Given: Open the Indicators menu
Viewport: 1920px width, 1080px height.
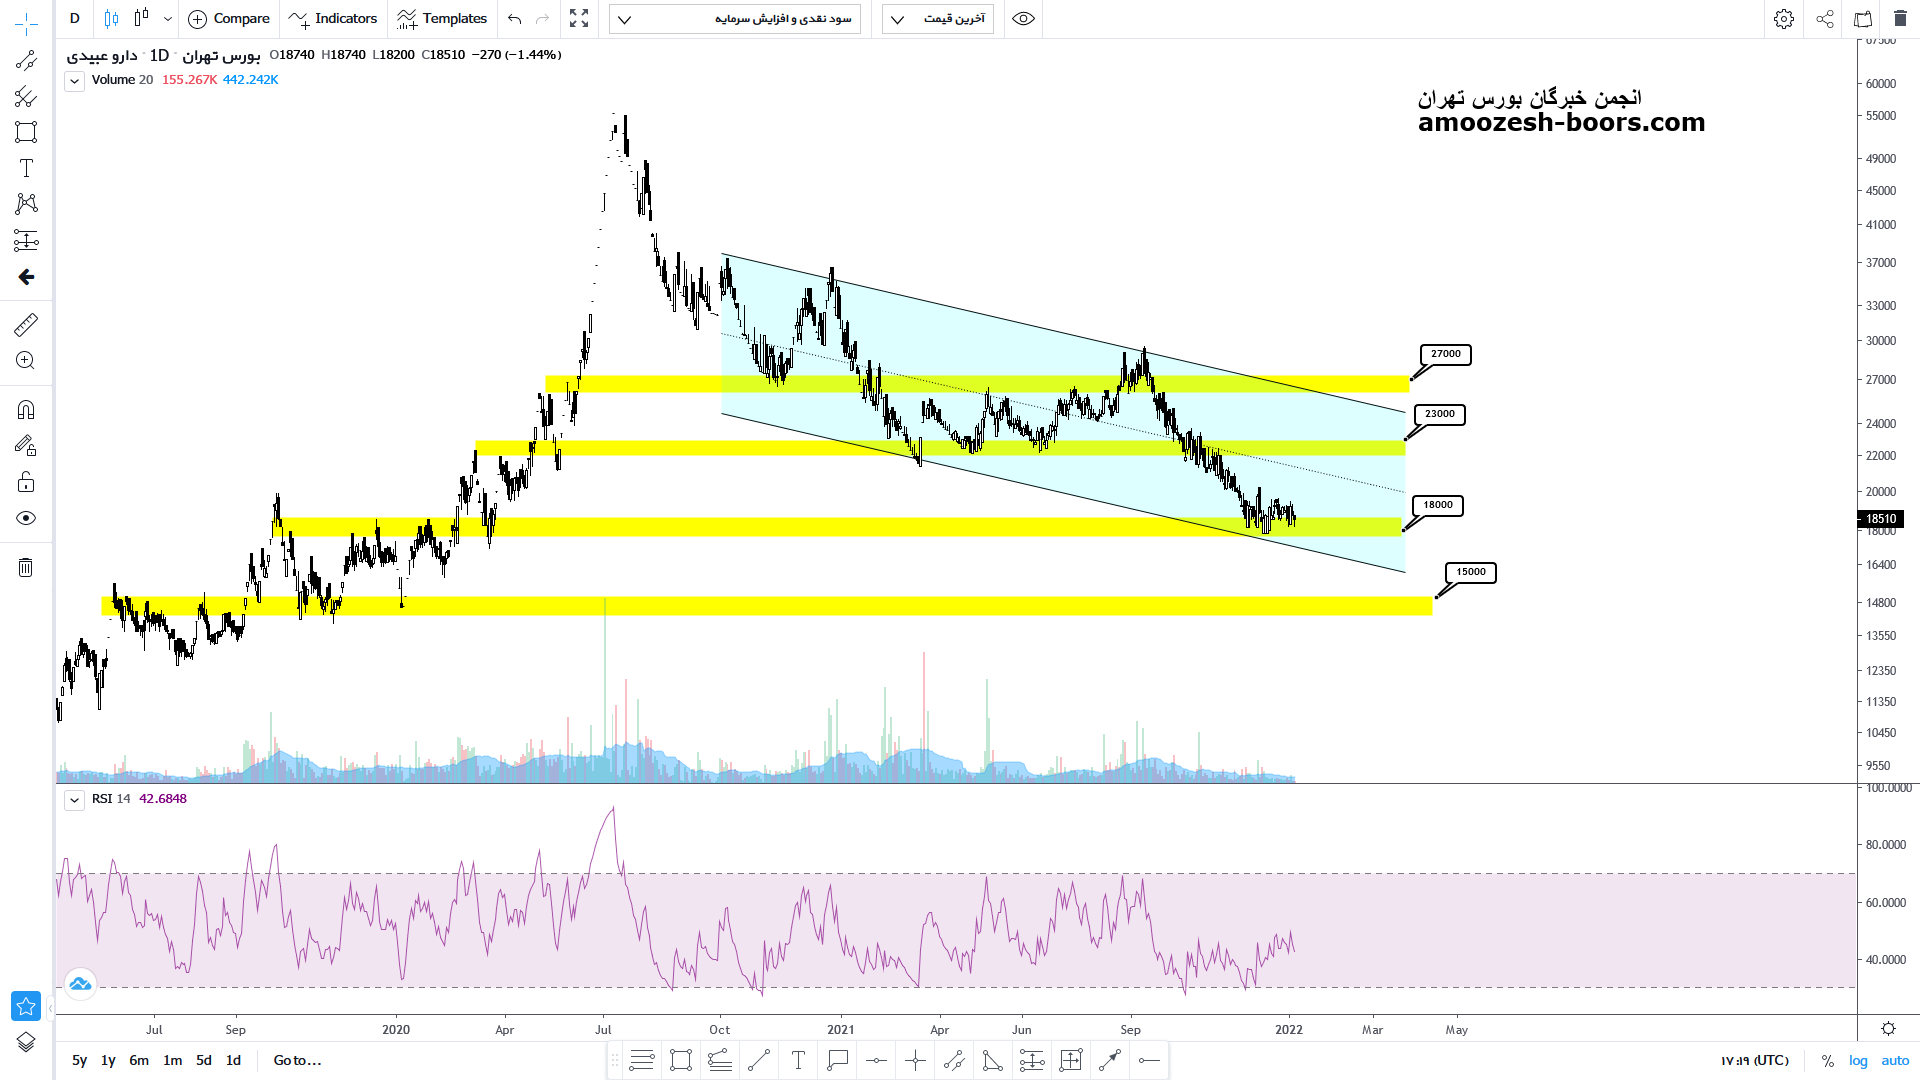Looking at the screenshot, I should [333, 19].
